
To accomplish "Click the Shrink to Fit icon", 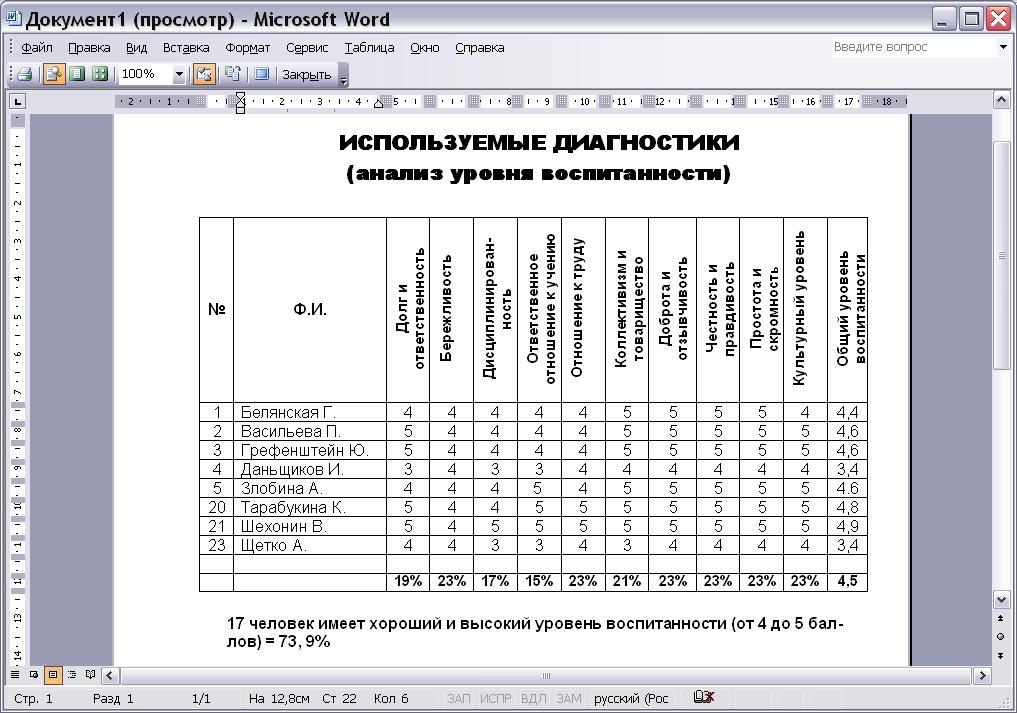I will tap(233, 74).
